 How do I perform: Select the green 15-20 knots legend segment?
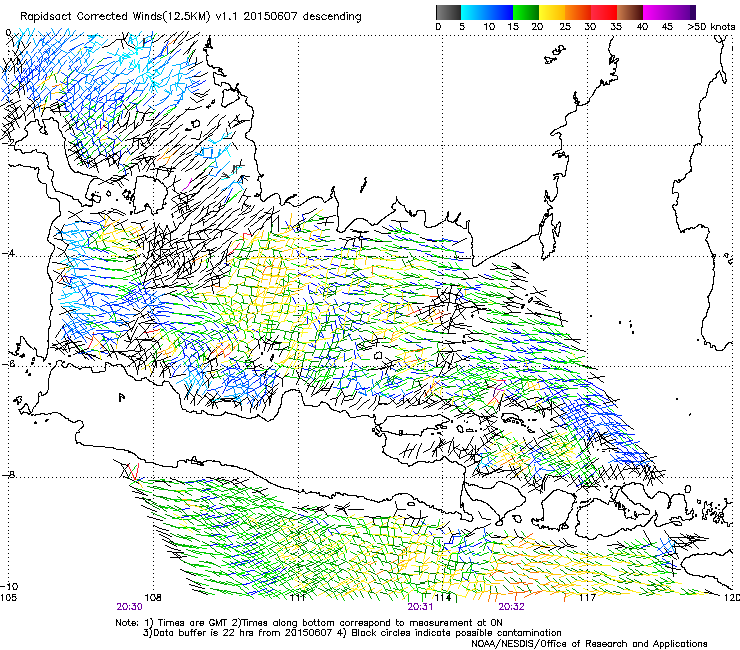tap(526, 12)
